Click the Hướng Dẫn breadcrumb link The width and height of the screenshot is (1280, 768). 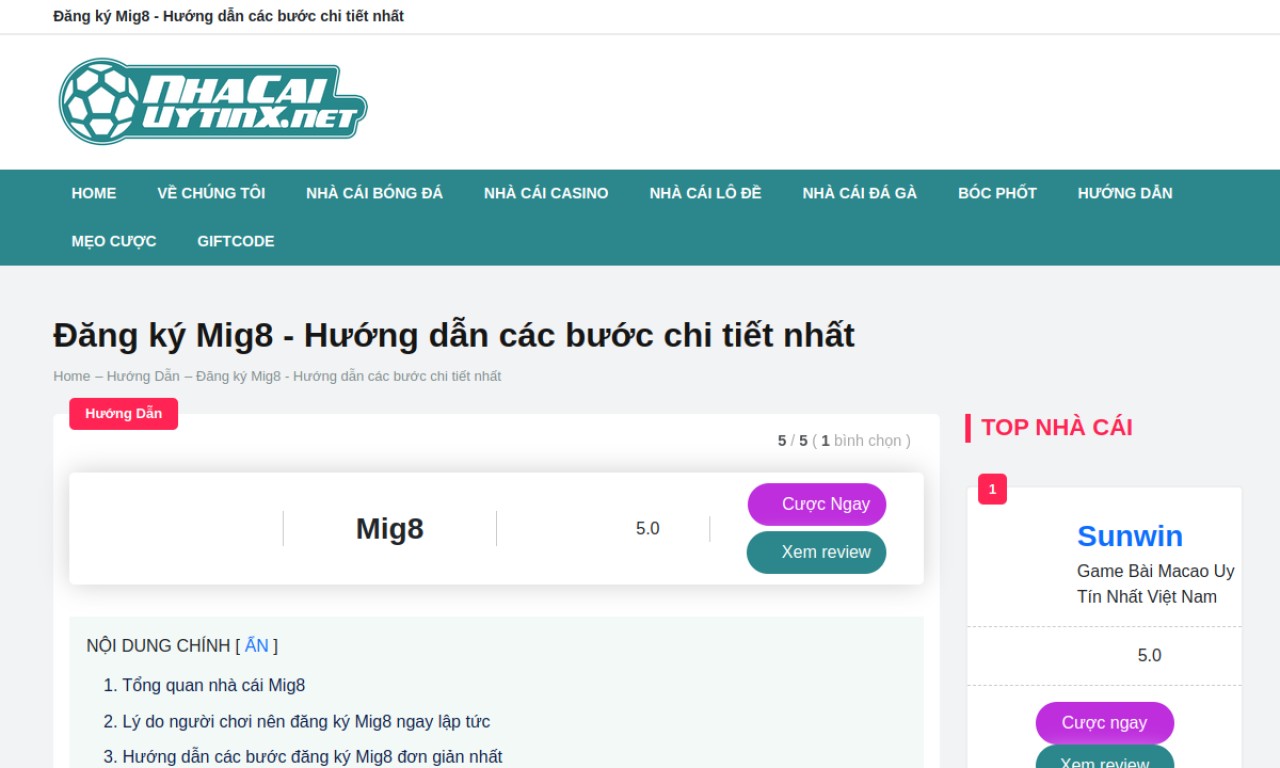tap(143, 376)
